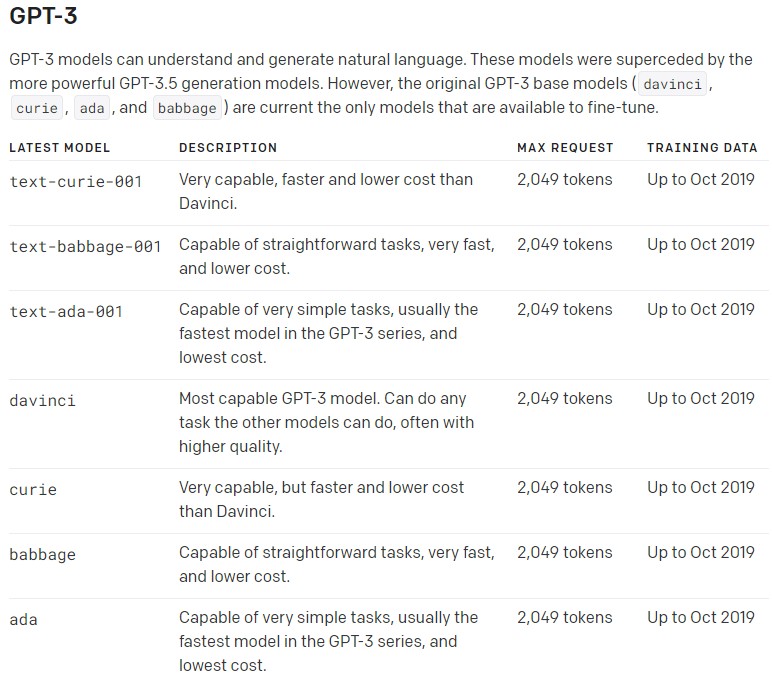Click the ada model name in table
Image resolution: width=772 pixels, height=683 pixels.
pyautogui.click(x=23, y=619)
